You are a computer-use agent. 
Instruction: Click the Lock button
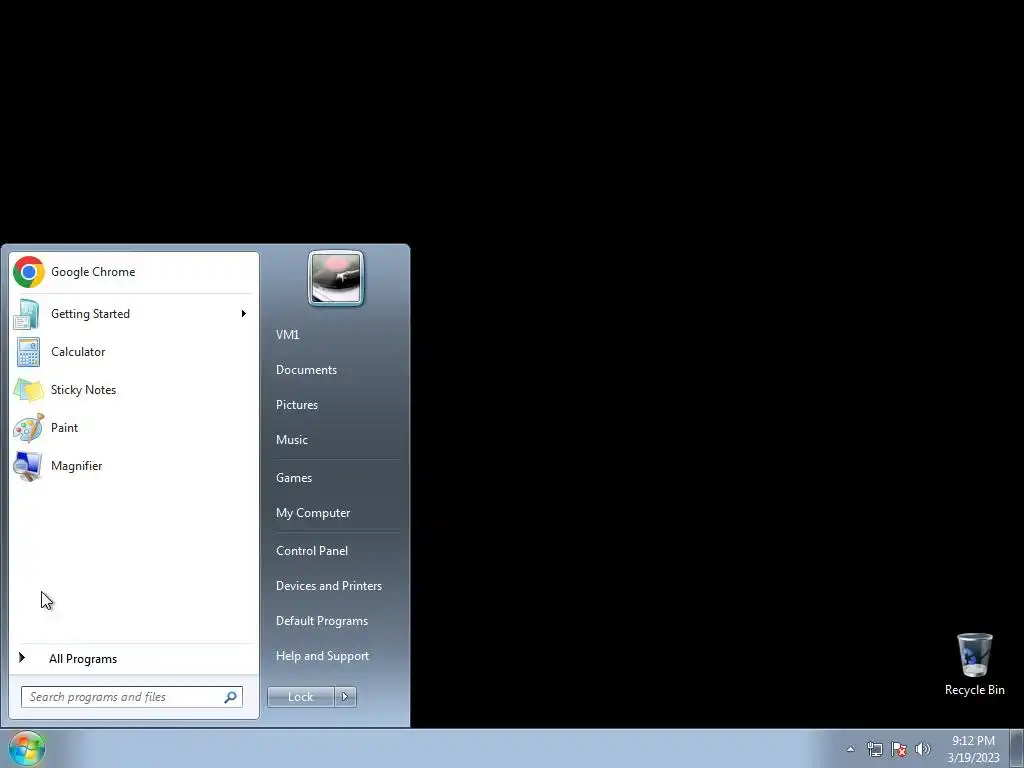pos(300,697)
